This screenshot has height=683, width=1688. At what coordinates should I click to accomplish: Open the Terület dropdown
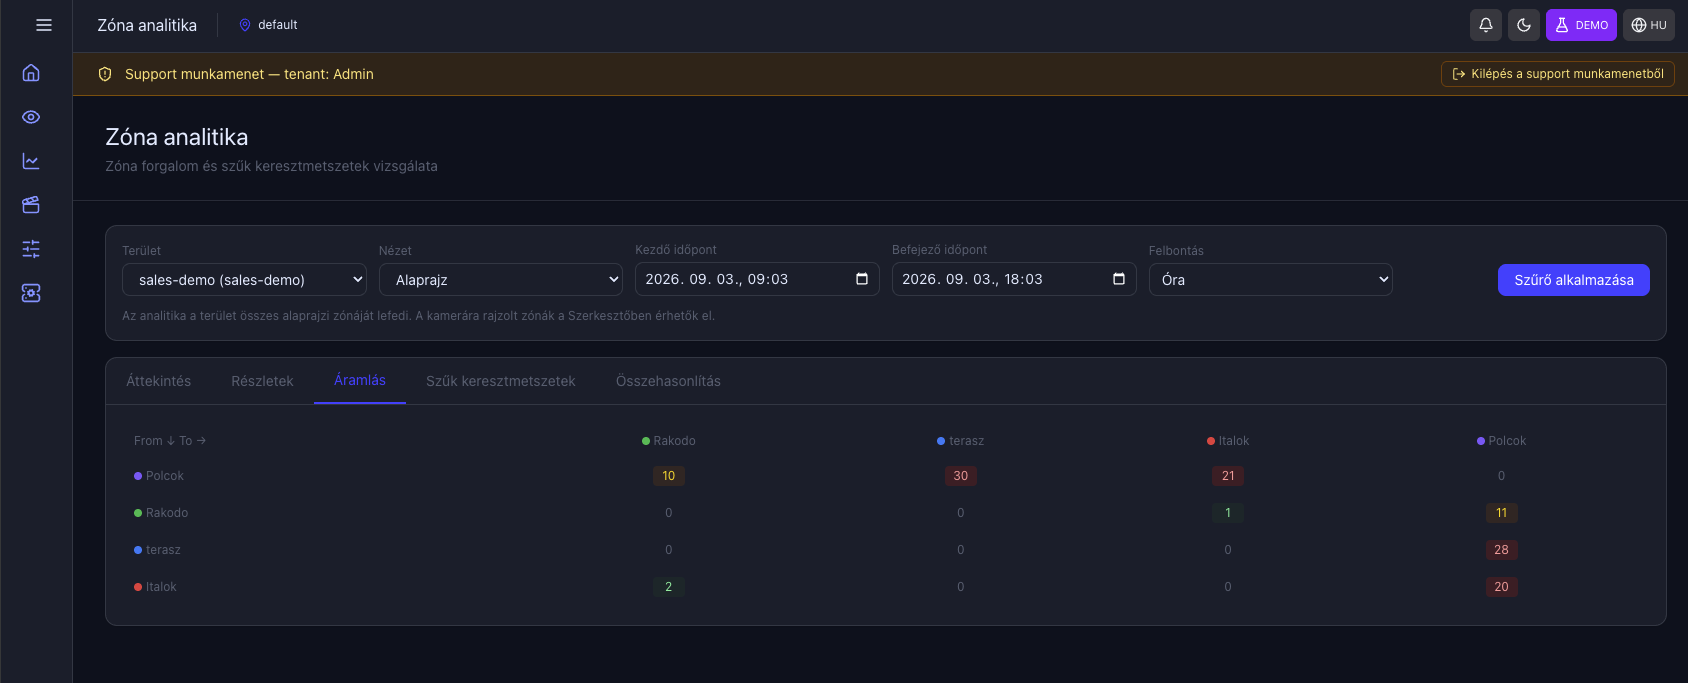(244, 280)
